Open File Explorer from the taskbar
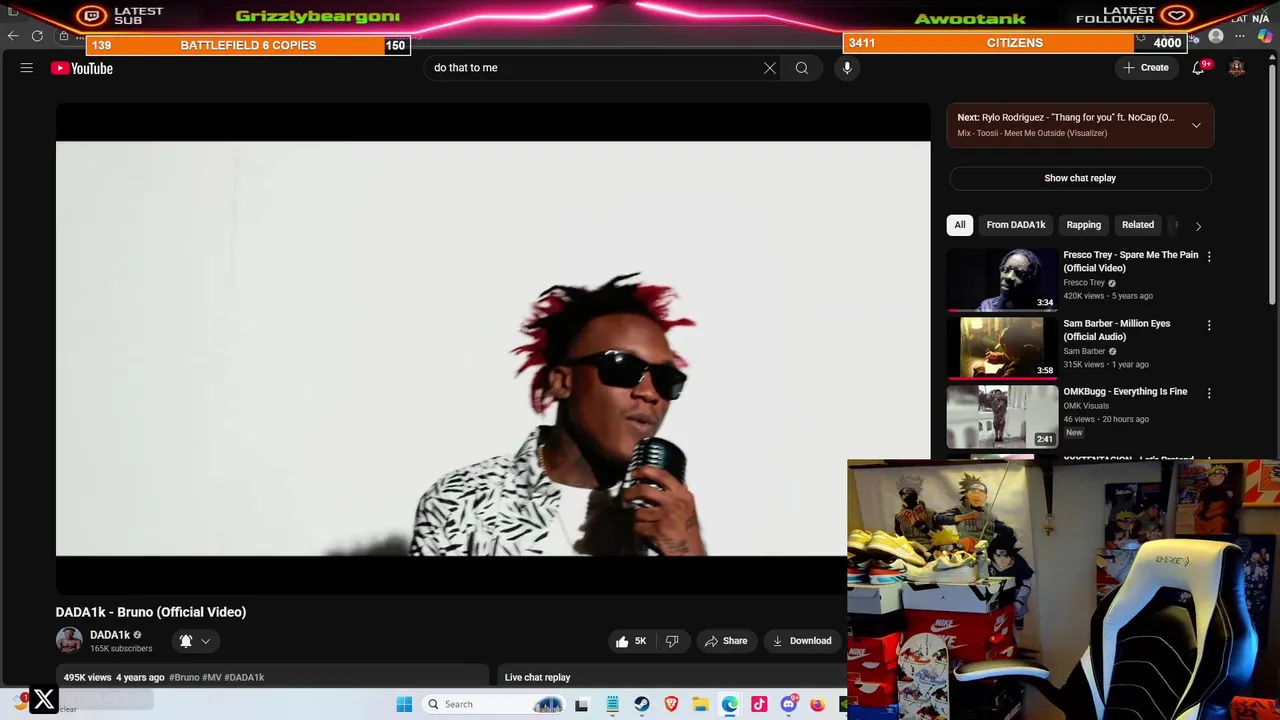 click(700, 704)
